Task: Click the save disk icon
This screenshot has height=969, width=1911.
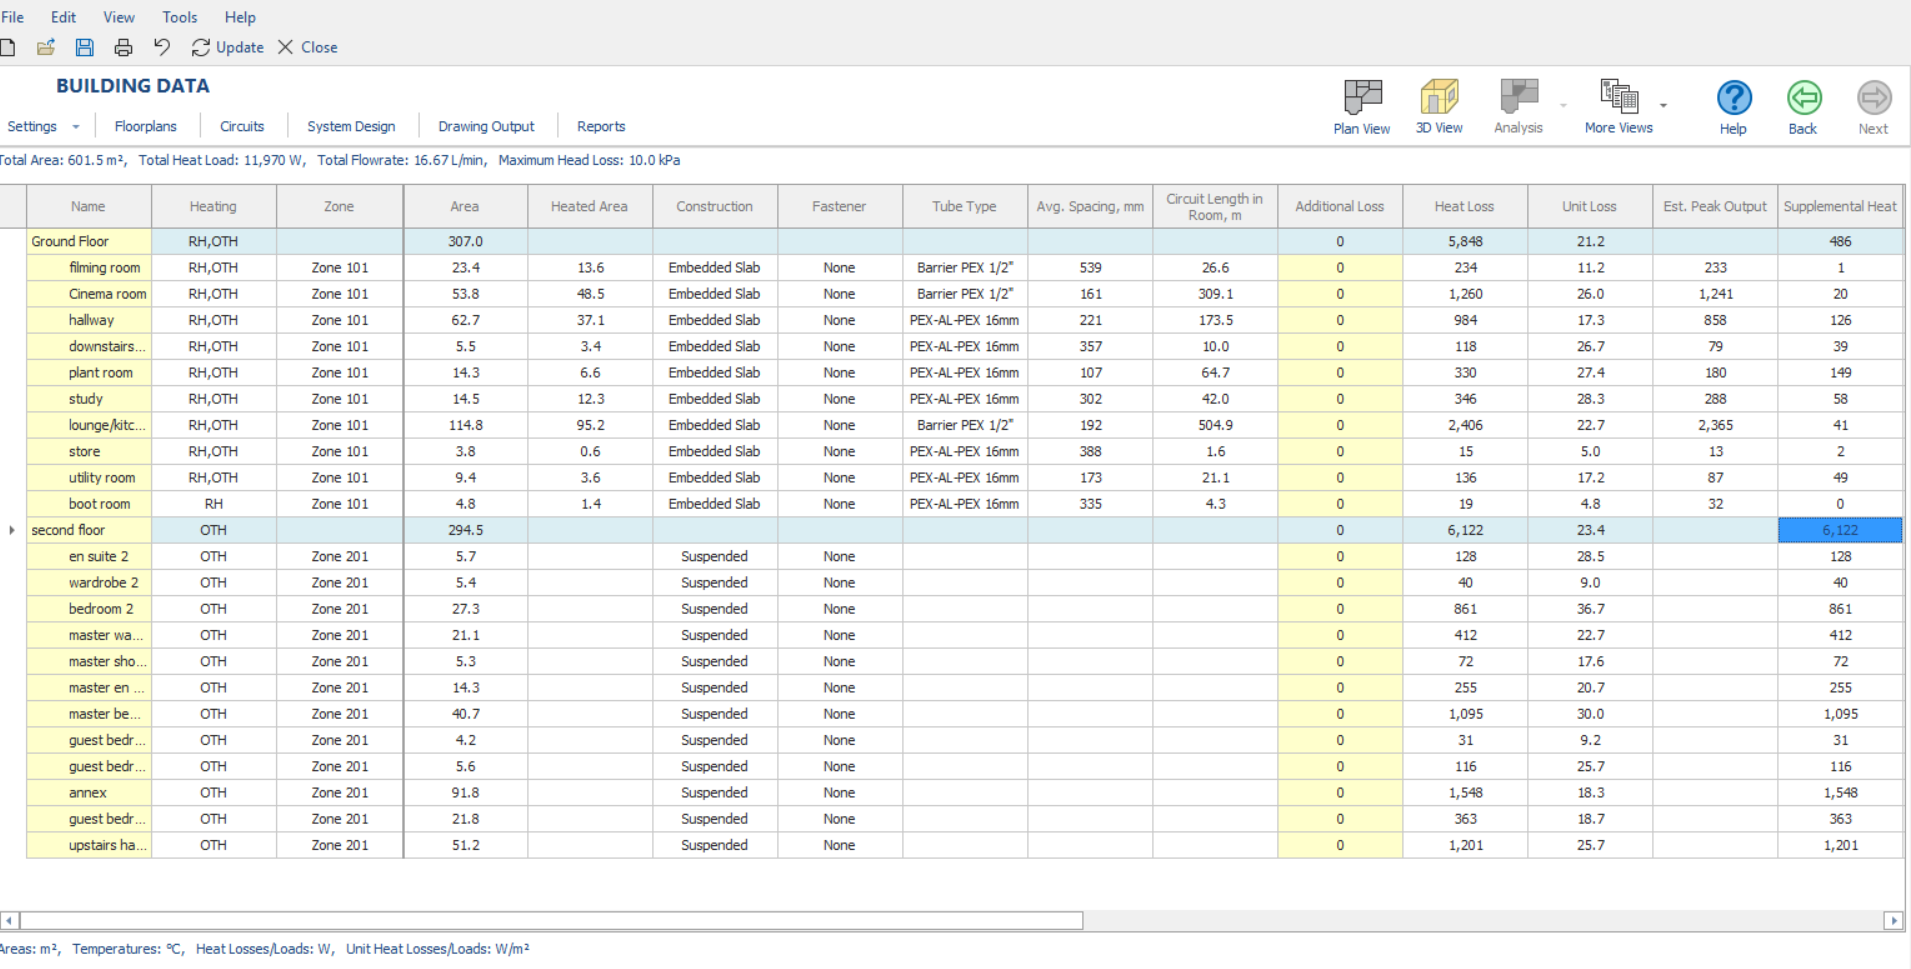Action: click(x=85, y=47)
